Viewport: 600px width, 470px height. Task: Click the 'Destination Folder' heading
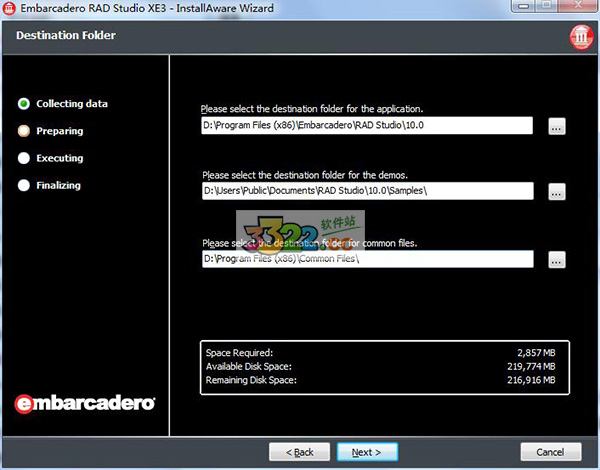click(66, 35)
